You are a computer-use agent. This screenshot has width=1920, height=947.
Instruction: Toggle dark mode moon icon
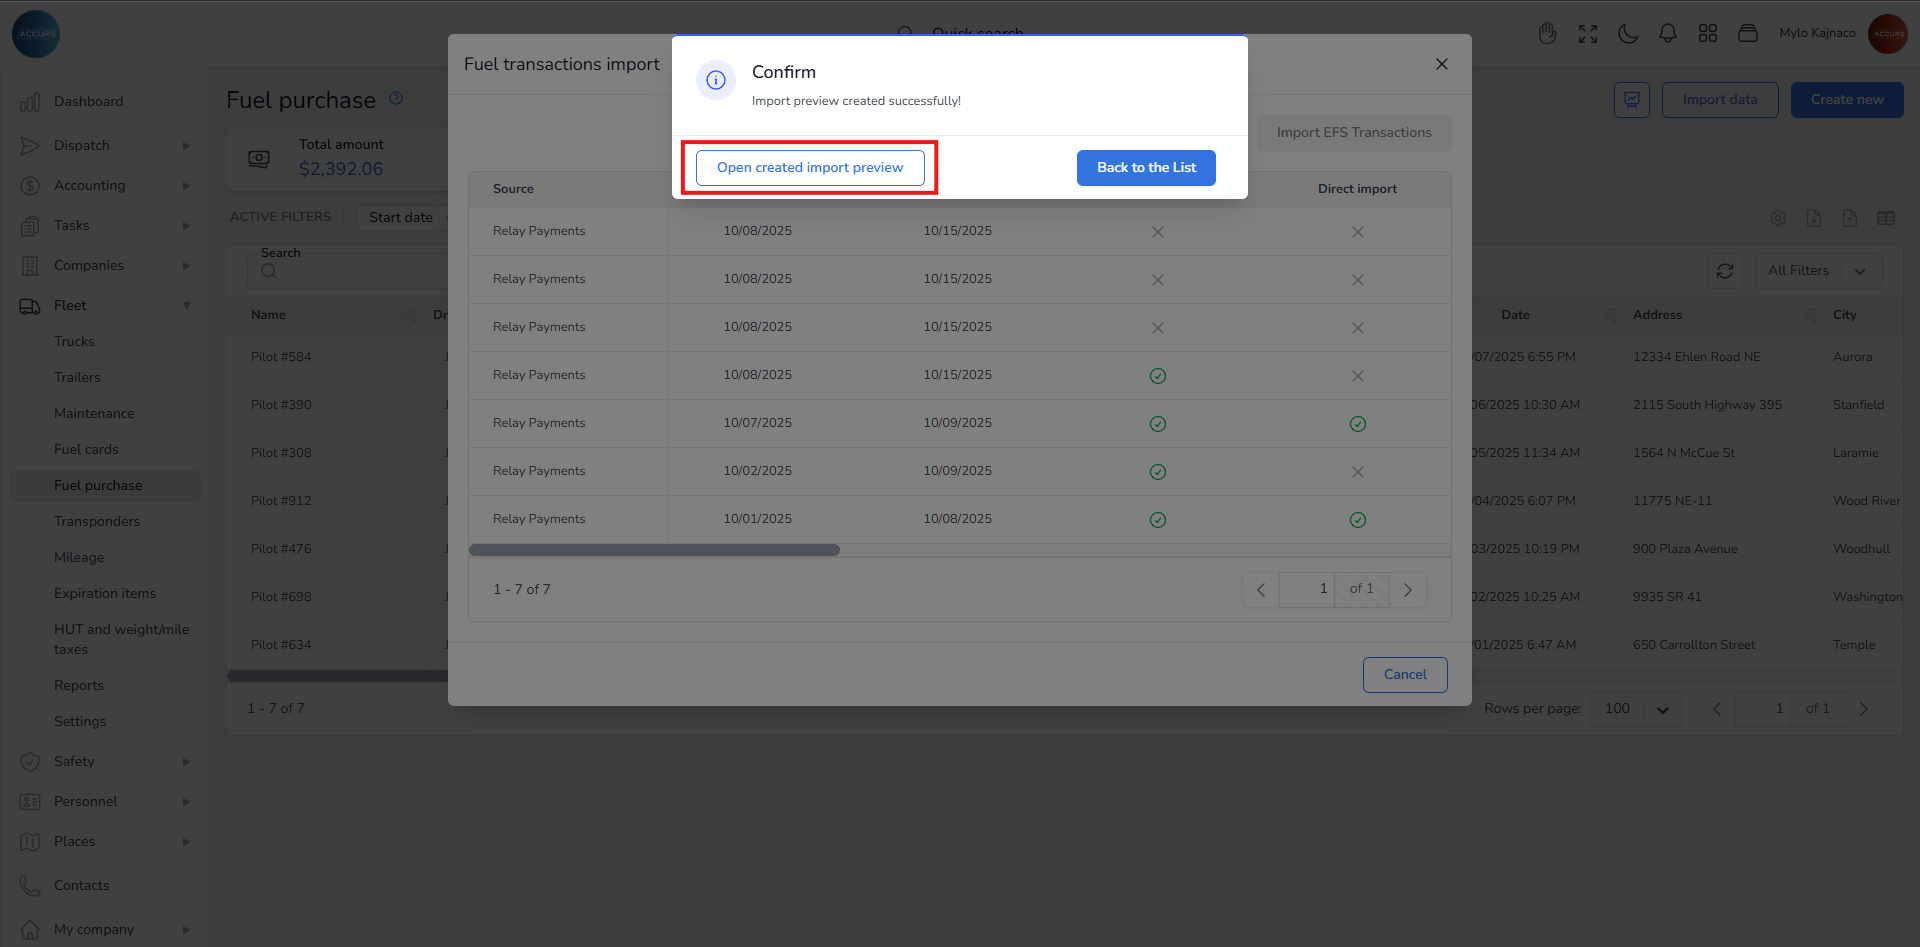(1627, 34)
